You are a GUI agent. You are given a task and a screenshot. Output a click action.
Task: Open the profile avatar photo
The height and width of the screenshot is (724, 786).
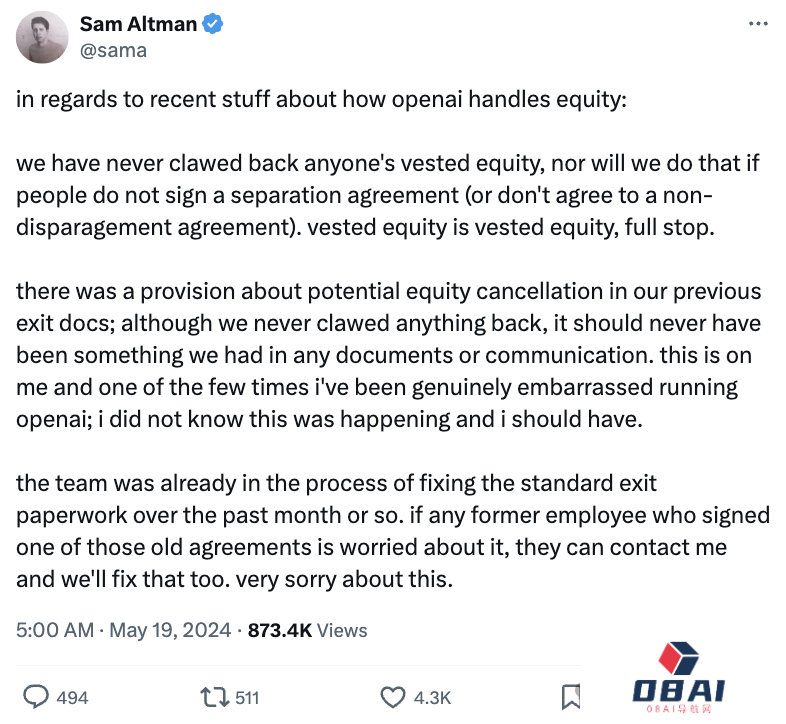point(42,37)
